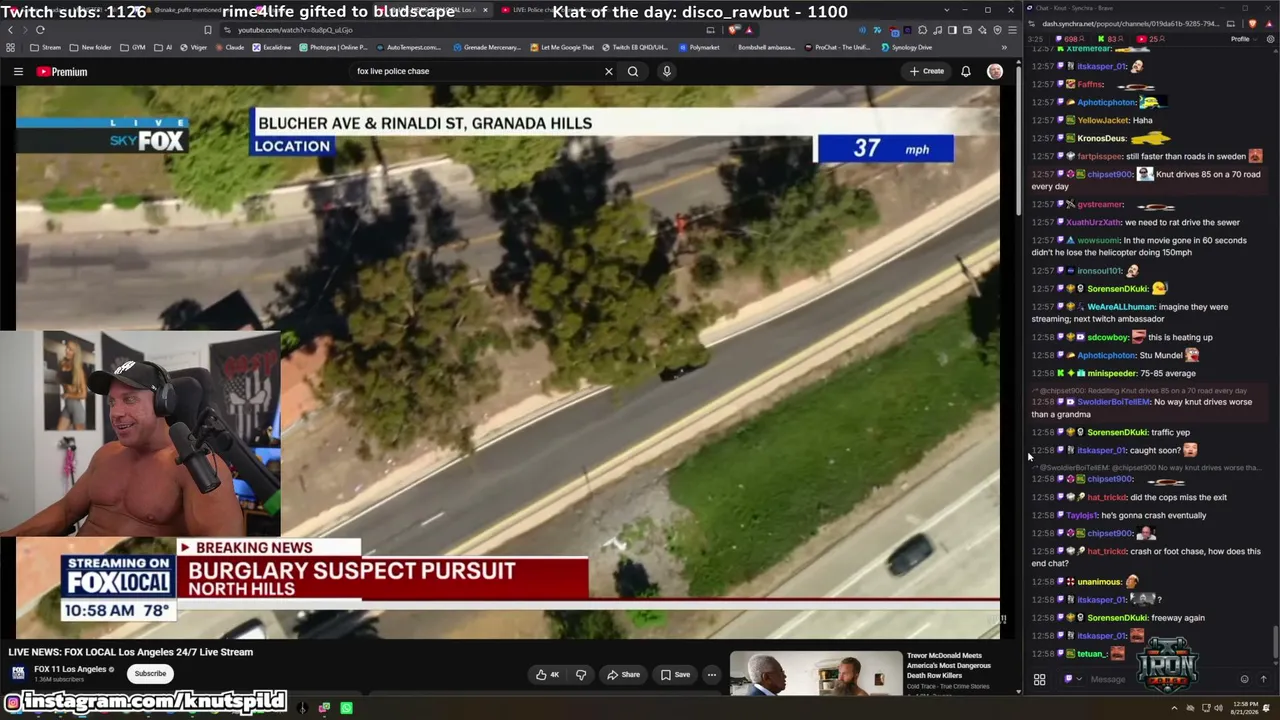Open the Polymarket bookmark
This screenshot has width=1280, height=720.
(x=699, y=47)
